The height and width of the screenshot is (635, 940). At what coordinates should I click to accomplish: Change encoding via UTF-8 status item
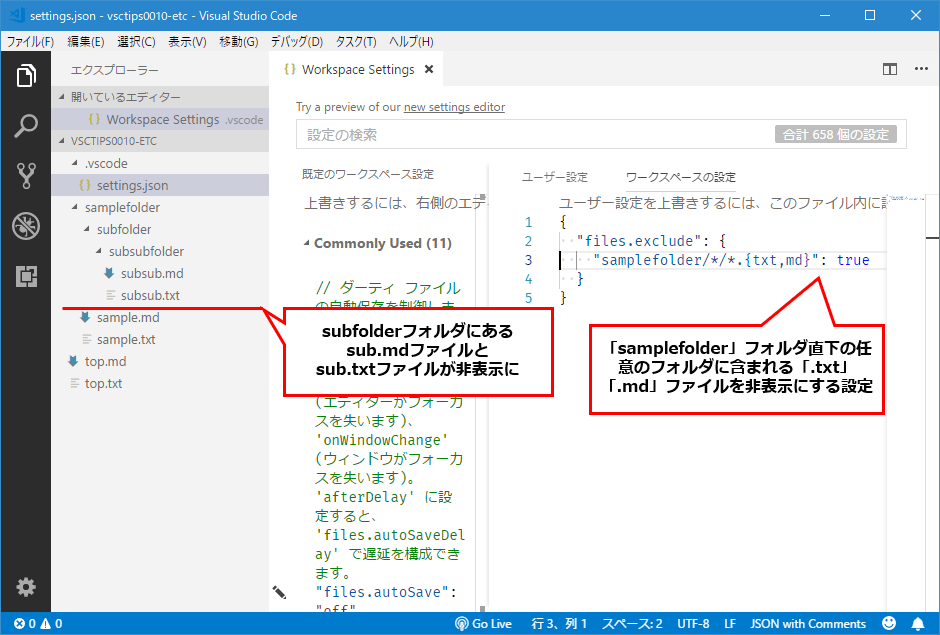point(693,624)
